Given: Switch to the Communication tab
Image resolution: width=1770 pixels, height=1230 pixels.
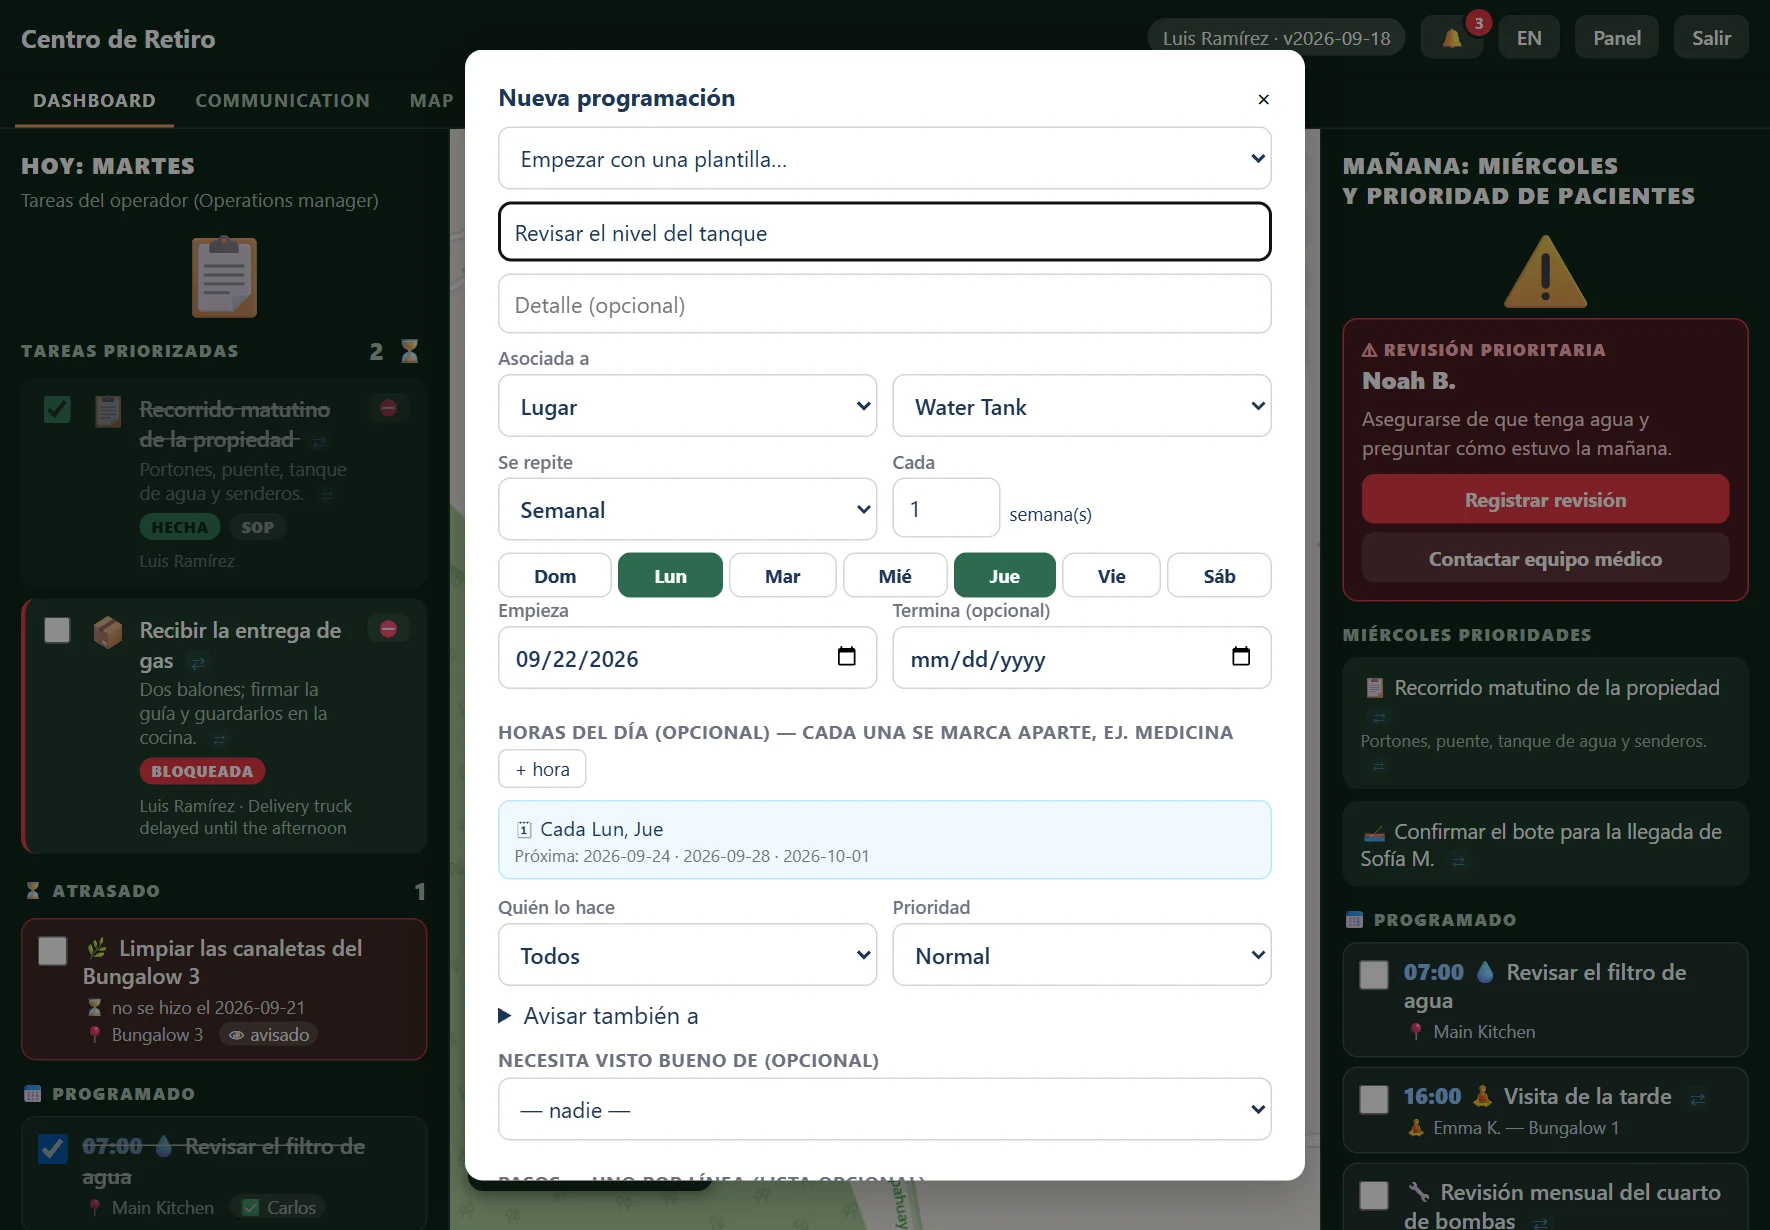Looking at the screenshot, I should click(x=282, y=101).
